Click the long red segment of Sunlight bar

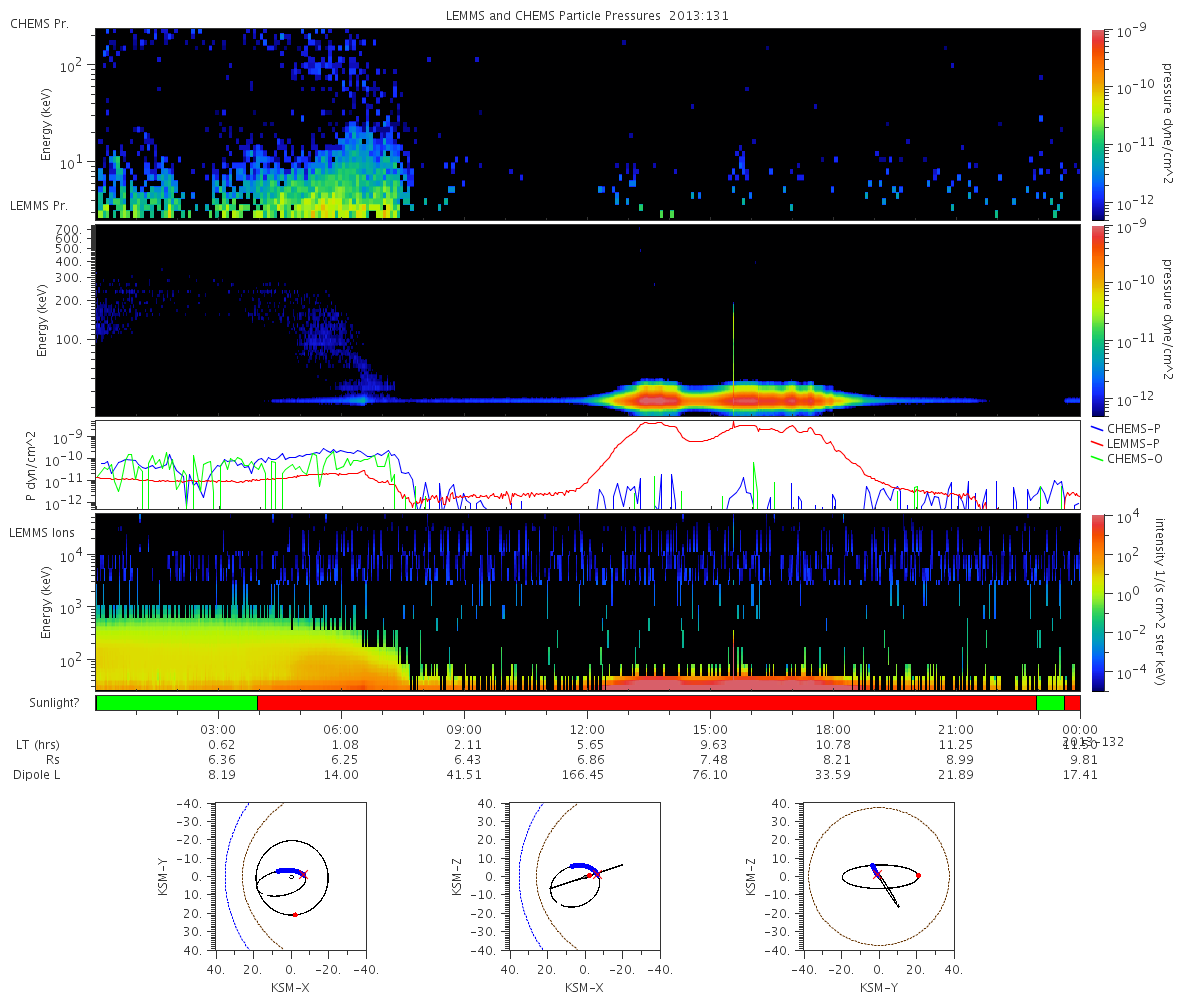coord(647,703)
